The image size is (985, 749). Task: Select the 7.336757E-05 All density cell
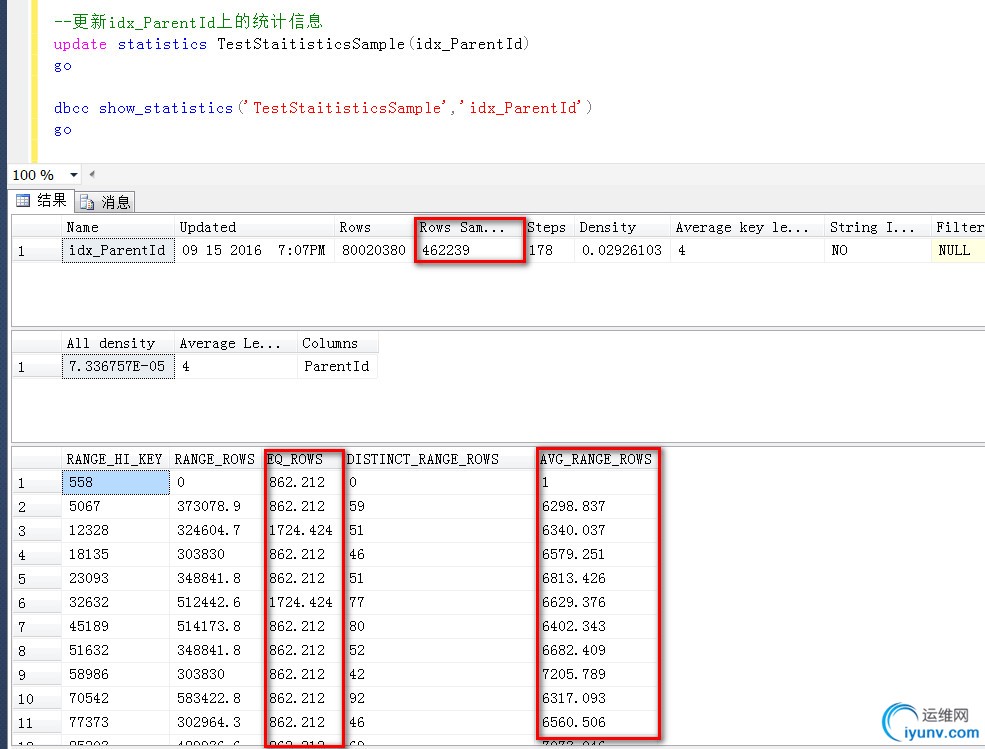(116, 367)
